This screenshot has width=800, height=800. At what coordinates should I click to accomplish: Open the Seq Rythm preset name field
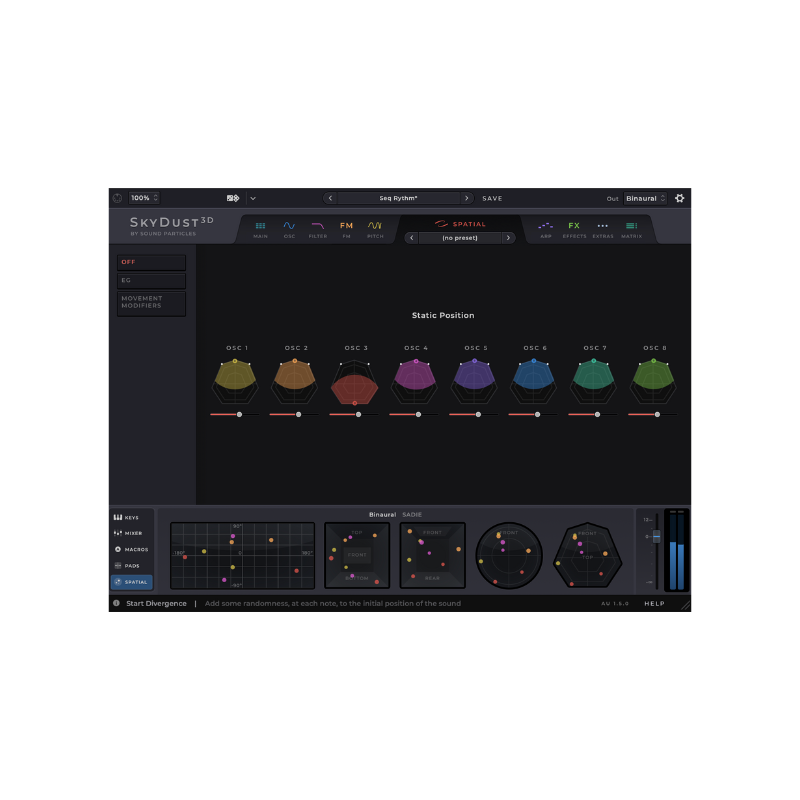coord(398,198)
